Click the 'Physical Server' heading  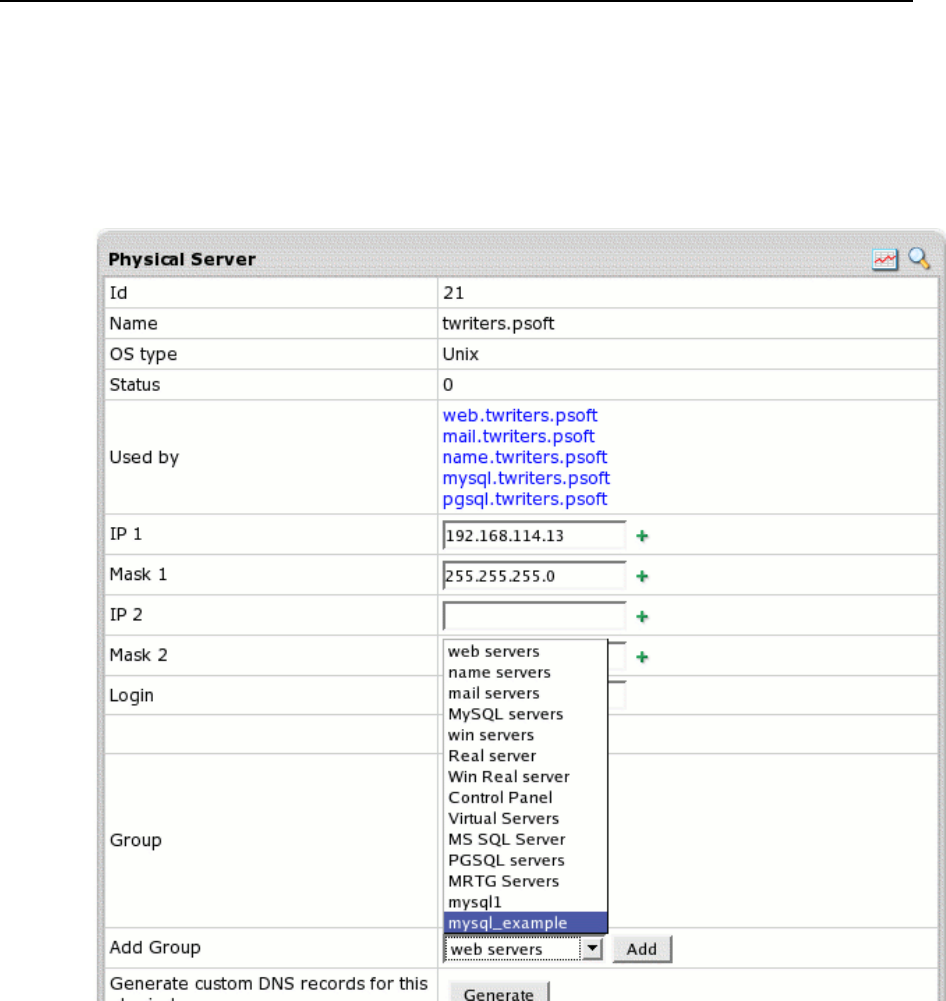[x=182, y=259]
